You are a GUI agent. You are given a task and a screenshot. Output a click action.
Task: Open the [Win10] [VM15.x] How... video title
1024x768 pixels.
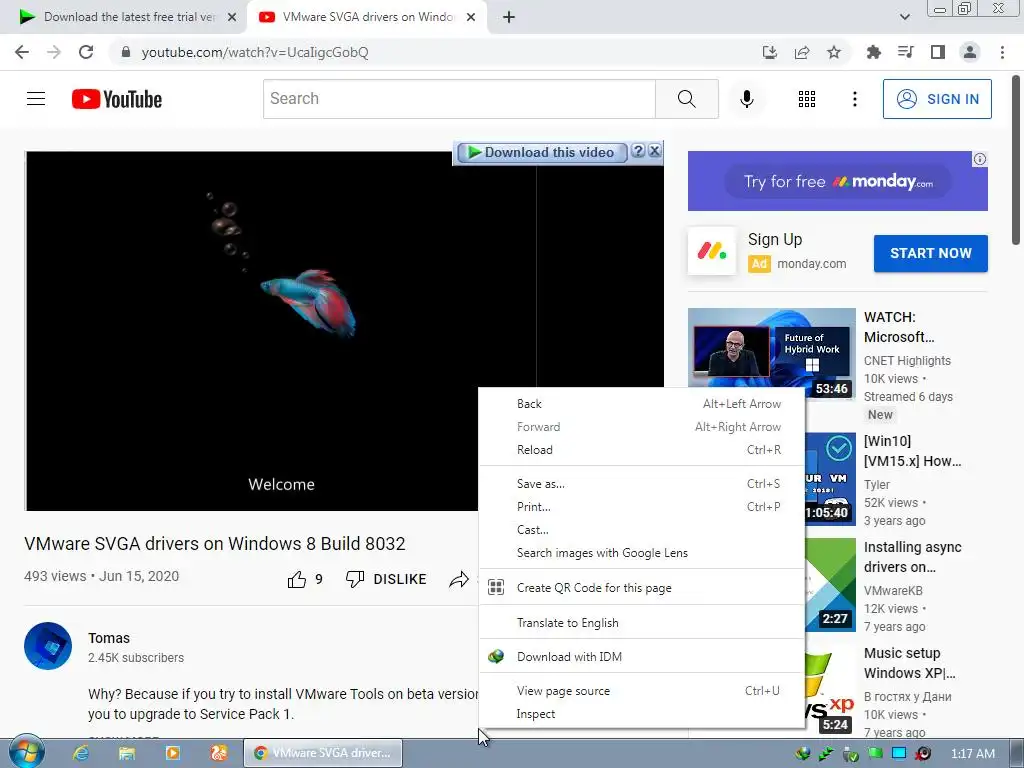click(x=912, y=451)
